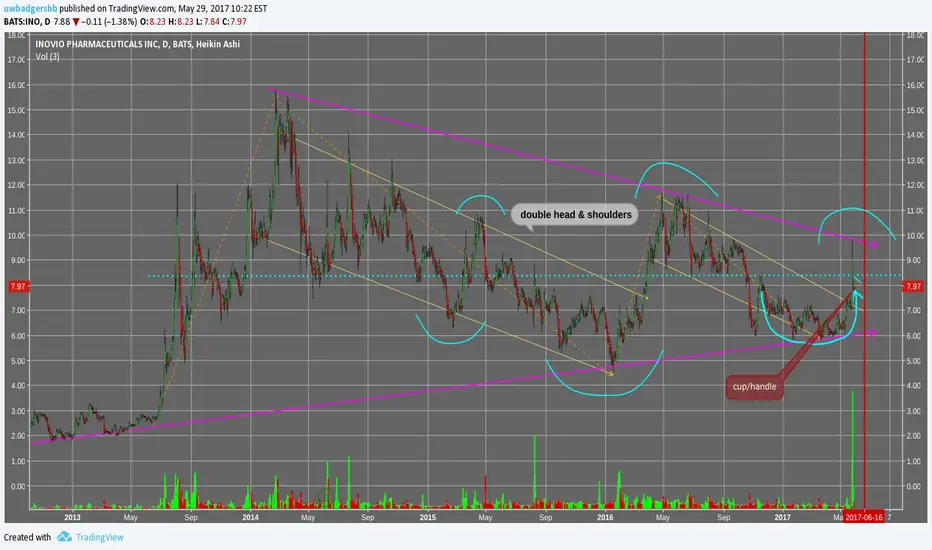
Task: Select the red 'cup/handle' callout label
Action: [754, 386]
